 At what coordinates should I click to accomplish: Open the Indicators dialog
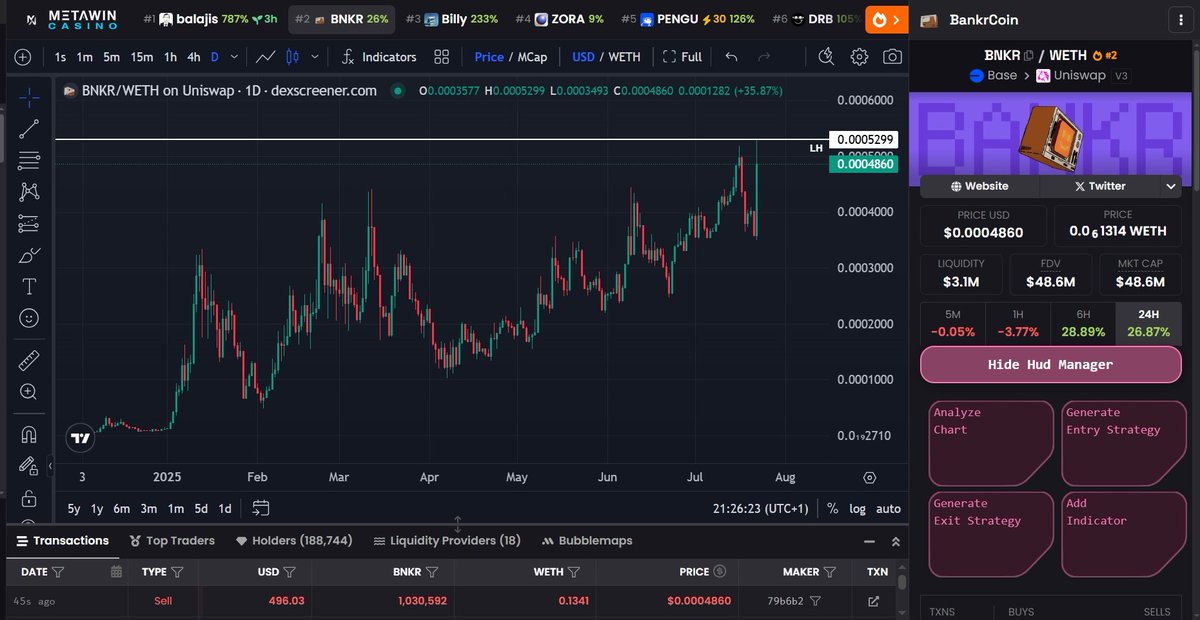pyautogui.click(x=379, y=57)
